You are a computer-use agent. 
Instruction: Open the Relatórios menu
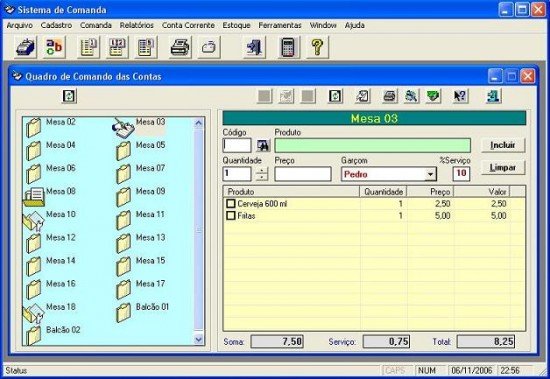(136, 25)
